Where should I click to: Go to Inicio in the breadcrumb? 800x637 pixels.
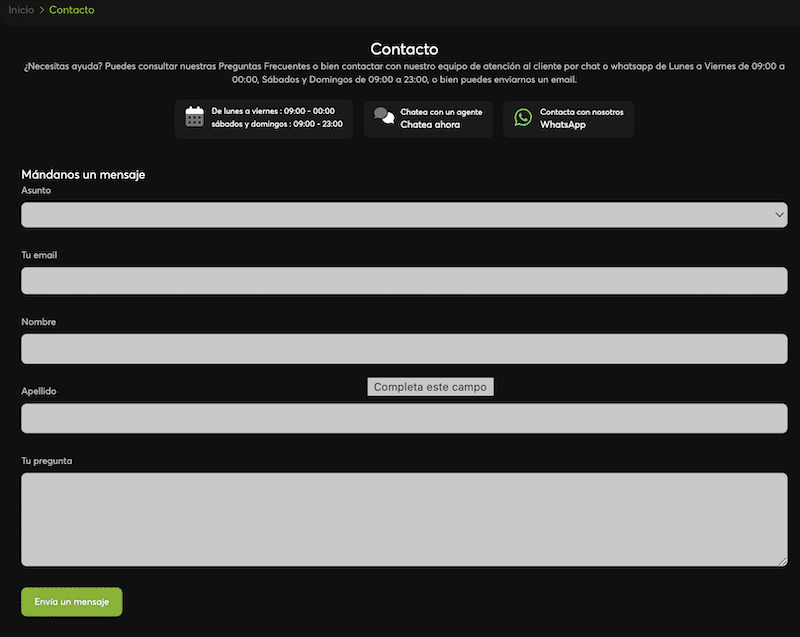point(21,10)
